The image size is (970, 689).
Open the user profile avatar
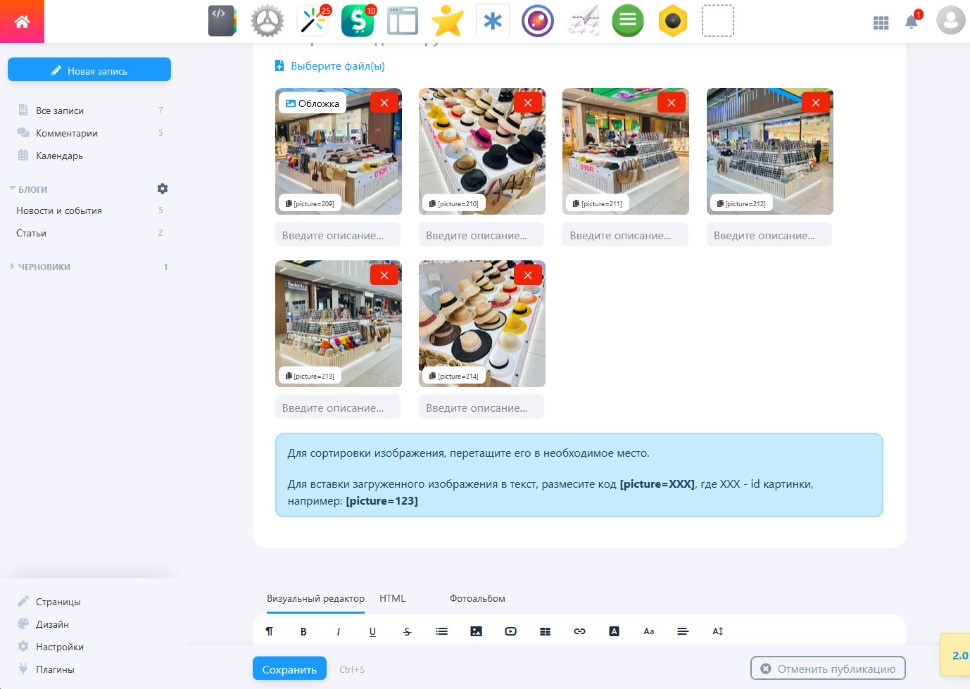[x=951, y=20]
